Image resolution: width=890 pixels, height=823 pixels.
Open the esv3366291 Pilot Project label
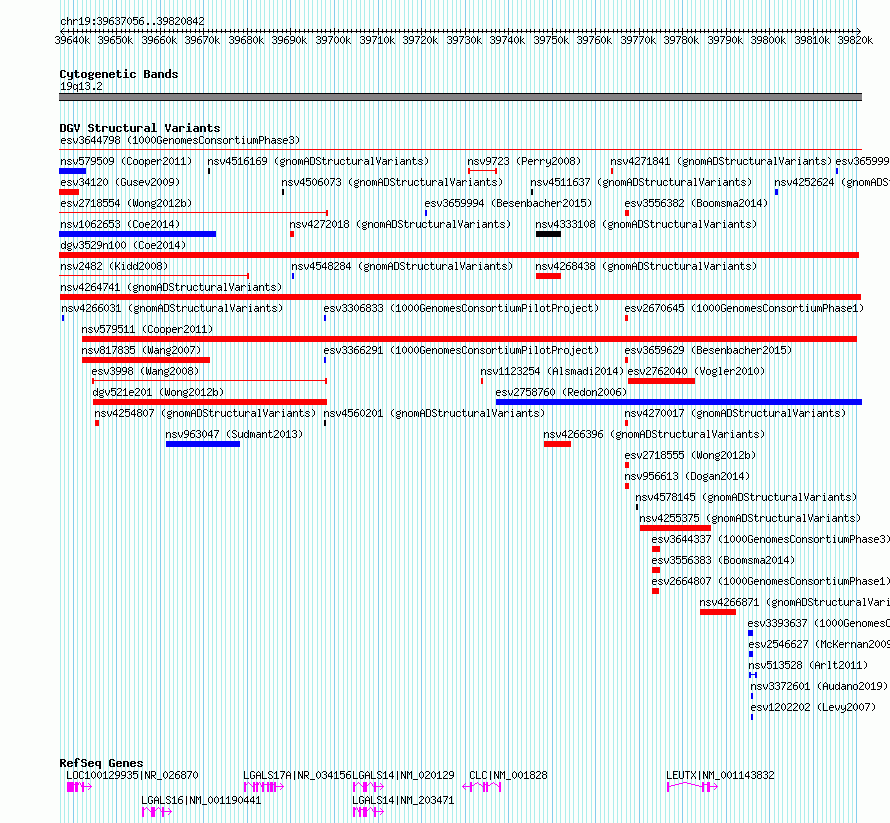click(x=461, y=350)
